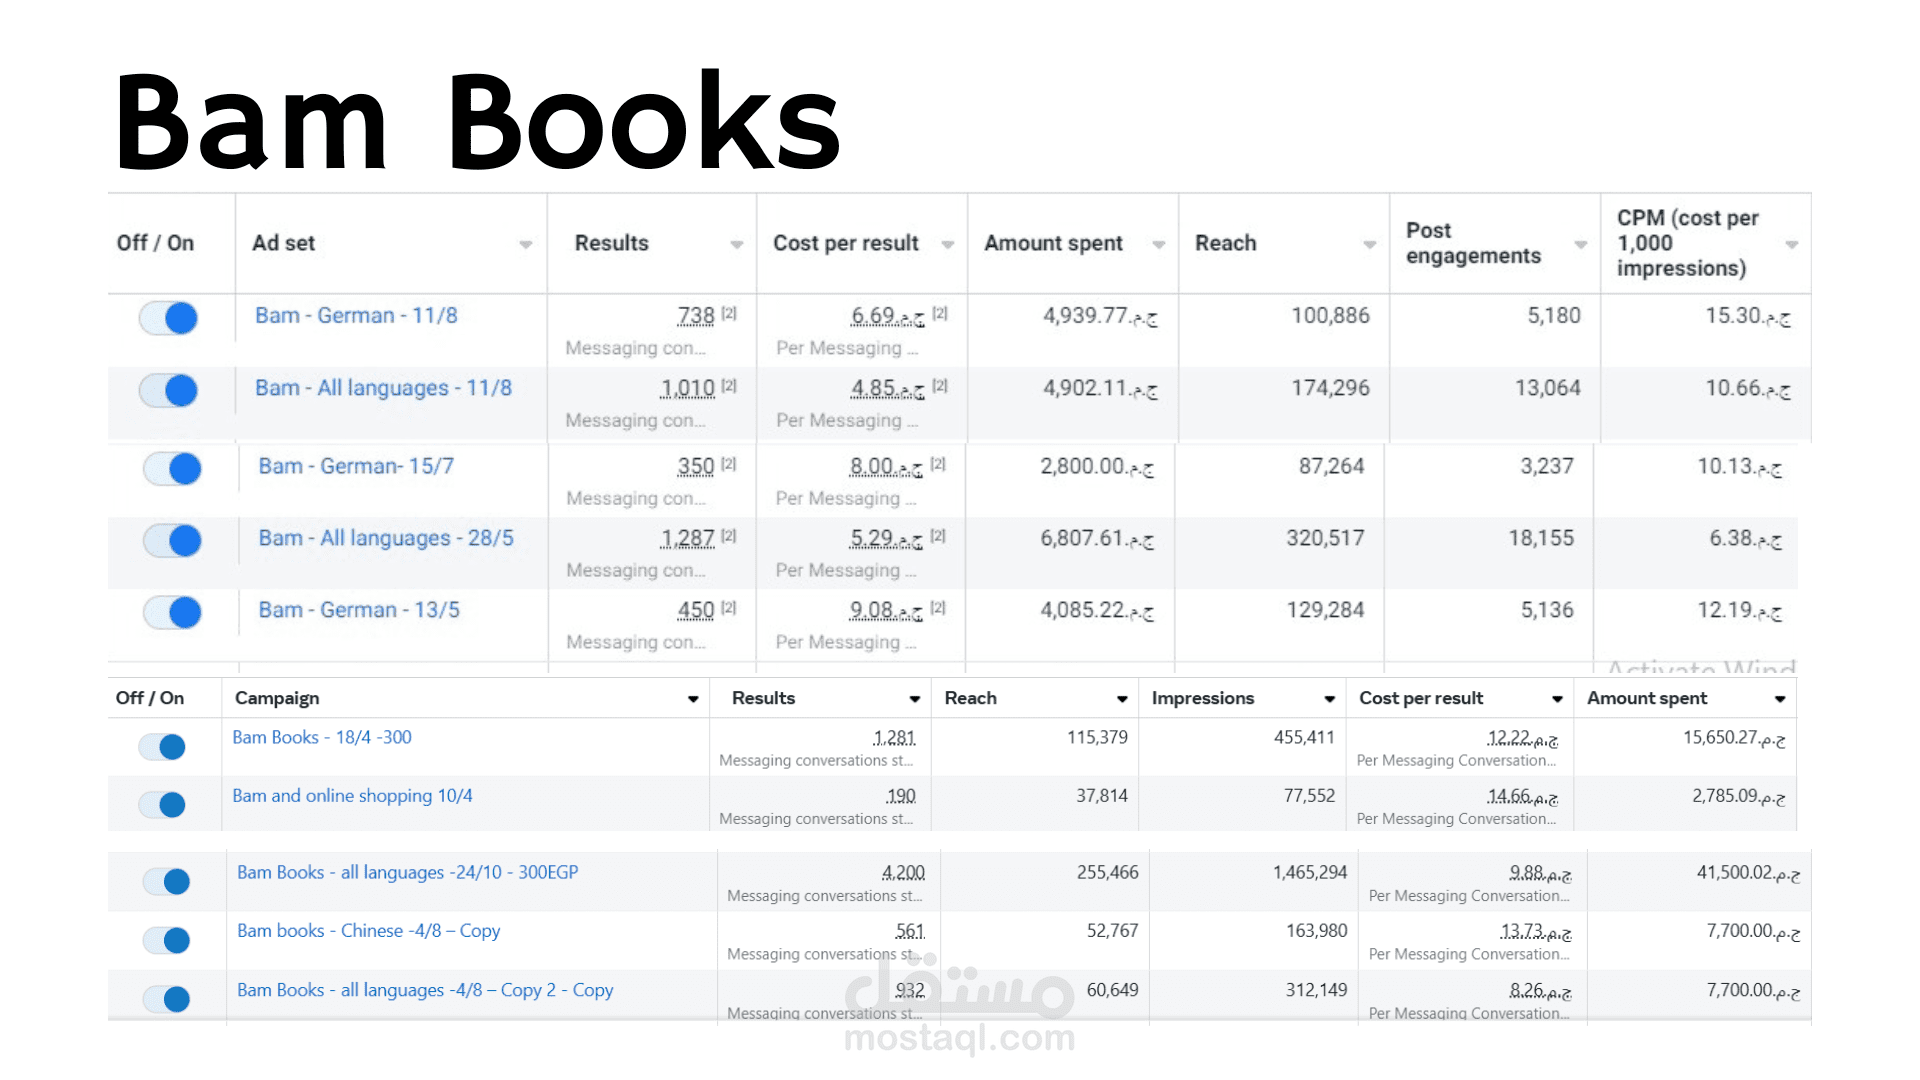
Task: Click the footnote marker beside 738 results
Action: pos(729,313)
